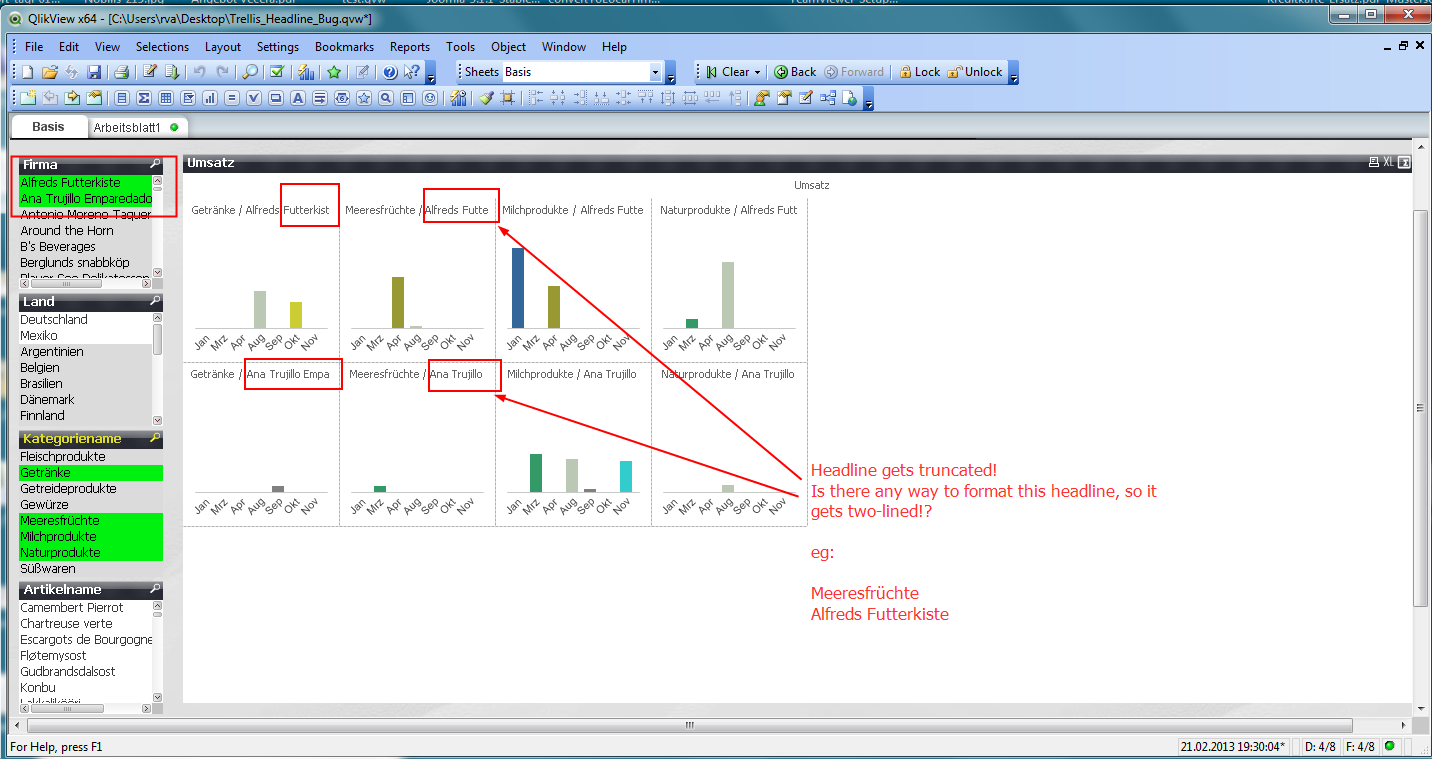Open the Object menu

click(x=508, y=47)
